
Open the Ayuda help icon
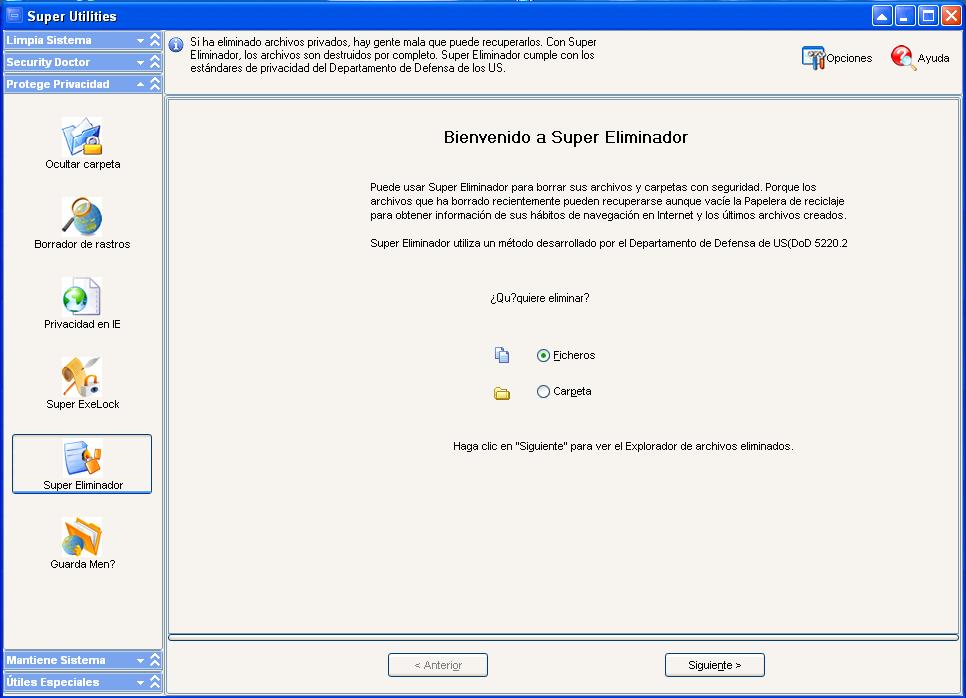(x=903, y=58)
